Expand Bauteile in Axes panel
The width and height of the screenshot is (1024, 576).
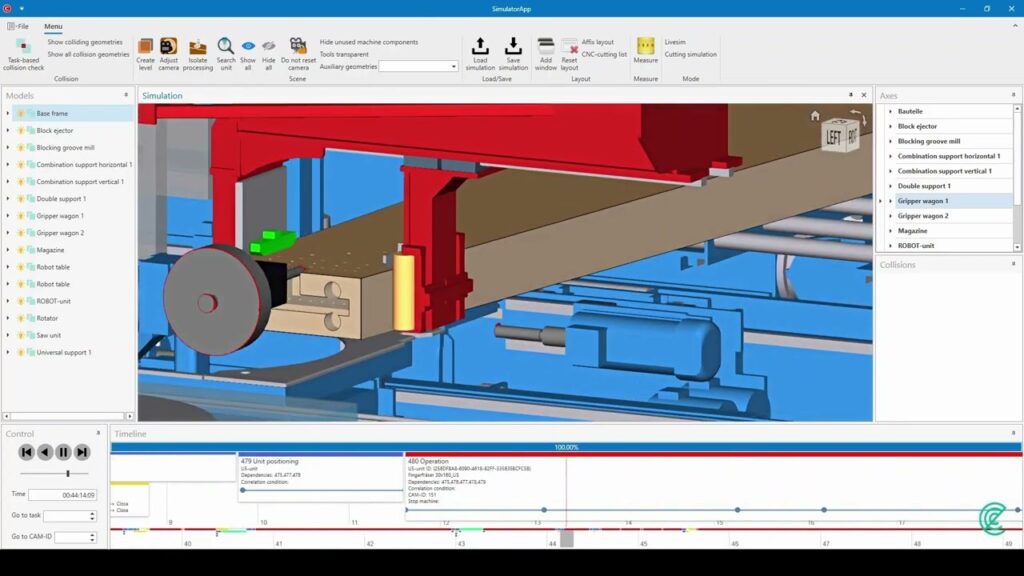[x=890, y=112]
